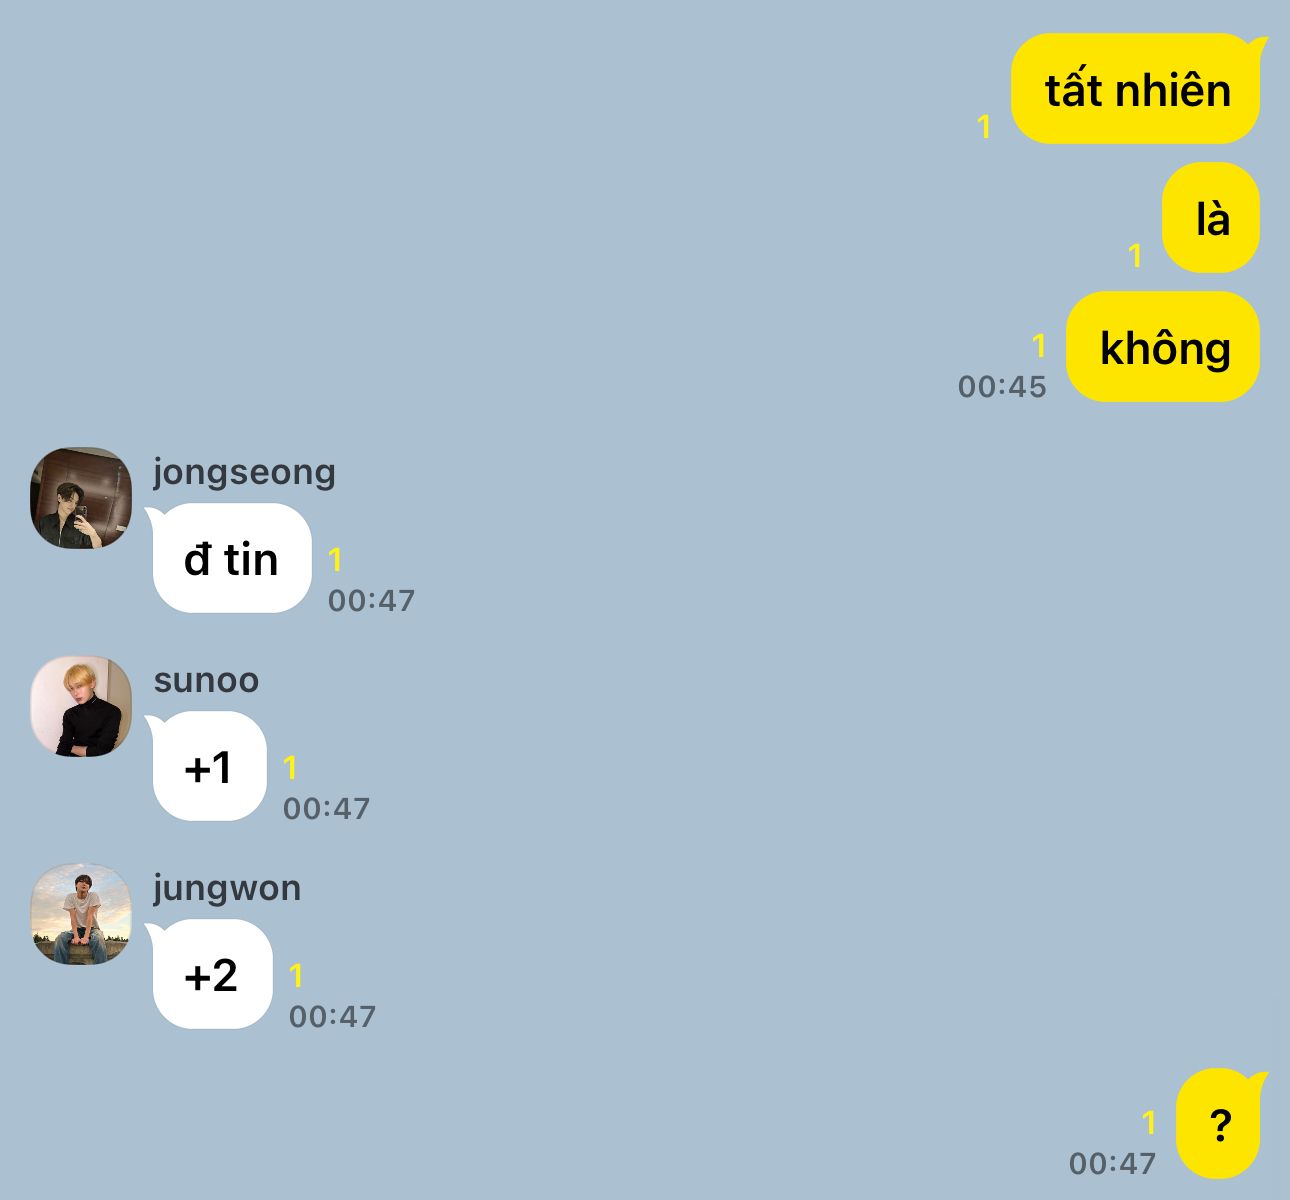Tap the 'đ tin' message from jongseong
Screen dimensions: 1290x1200
231,558
